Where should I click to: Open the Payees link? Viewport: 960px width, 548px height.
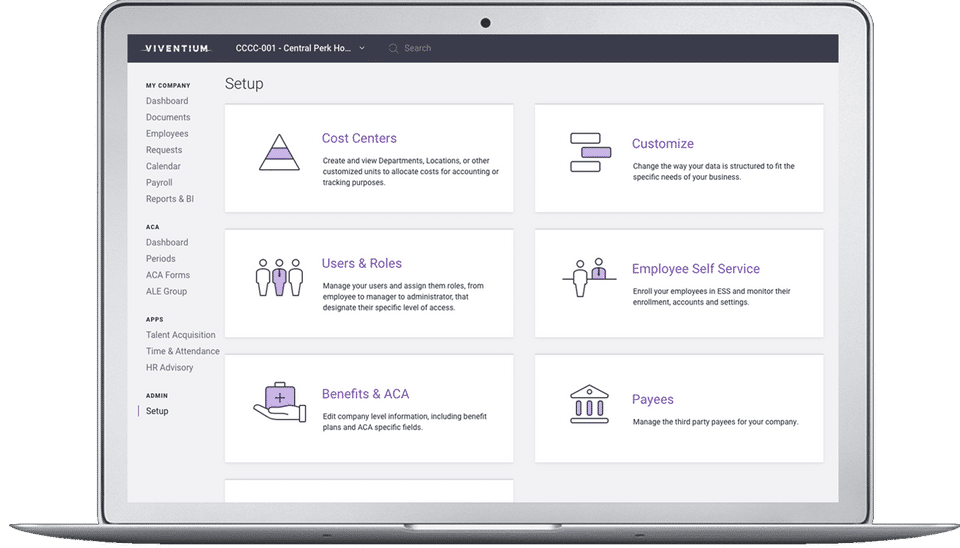coord(653,400)
